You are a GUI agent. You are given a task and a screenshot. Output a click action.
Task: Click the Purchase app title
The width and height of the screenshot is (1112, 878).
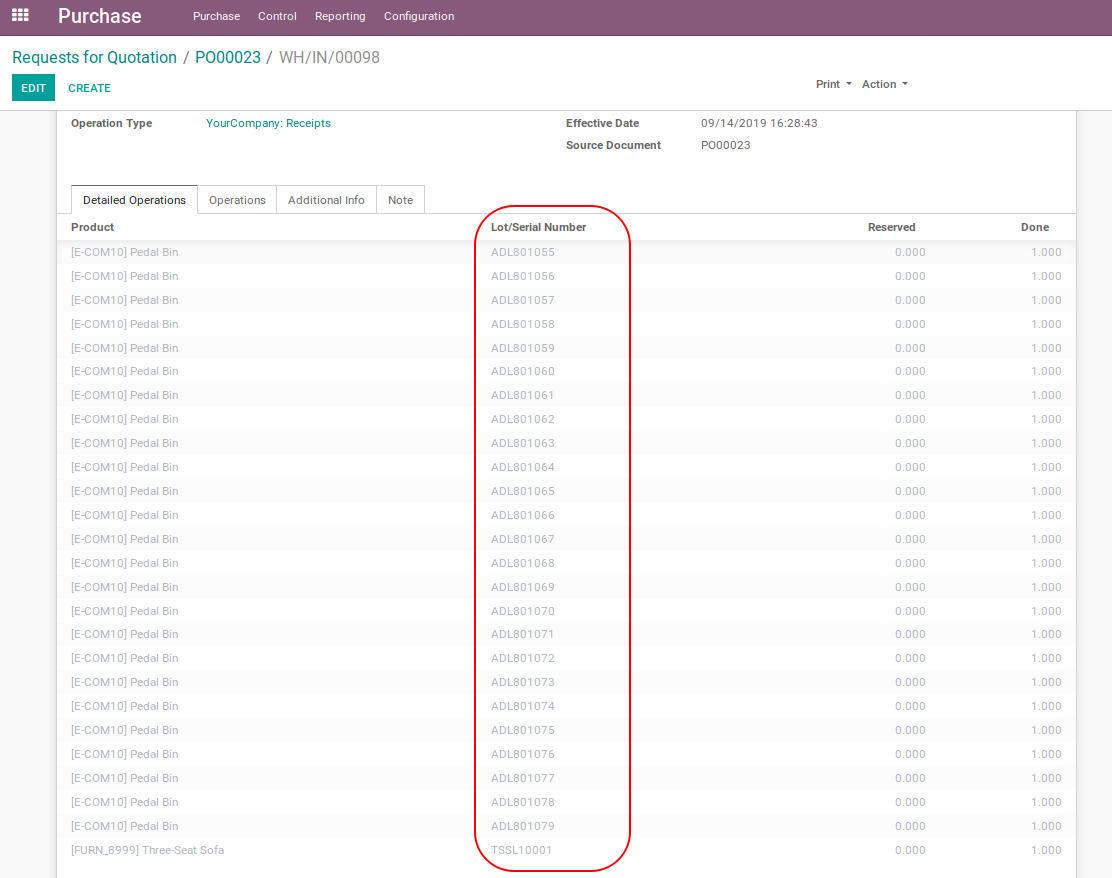coord(100,16)
